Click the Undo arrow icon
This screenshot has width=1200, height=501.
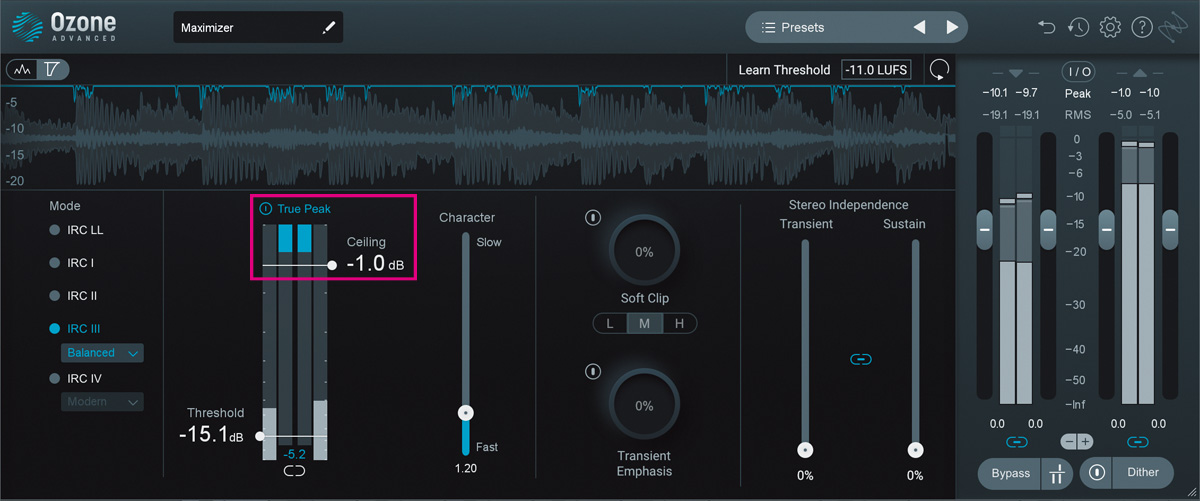click(x=1047, y=28)
